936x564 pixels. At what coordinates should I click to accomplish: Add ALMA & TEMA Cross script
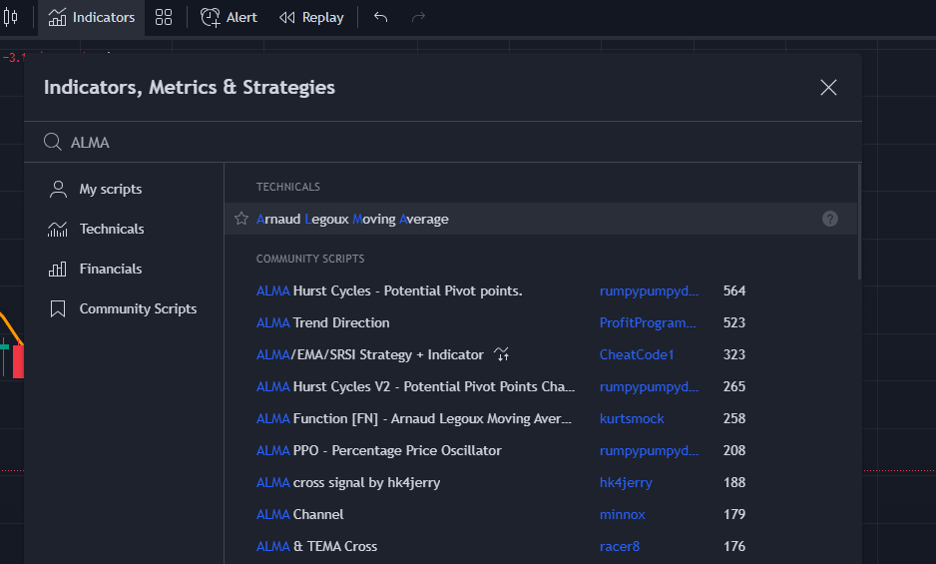316,546
